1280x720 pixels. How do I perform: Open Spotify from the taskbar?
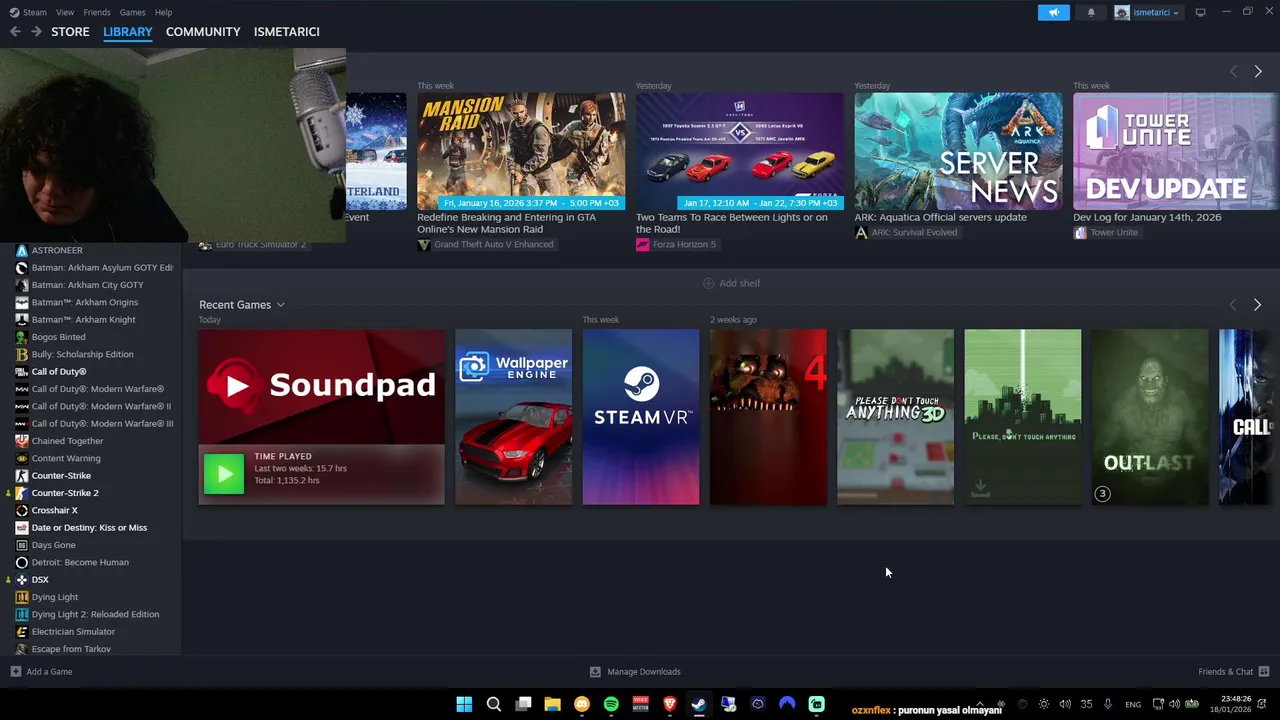tap(611, 704)
